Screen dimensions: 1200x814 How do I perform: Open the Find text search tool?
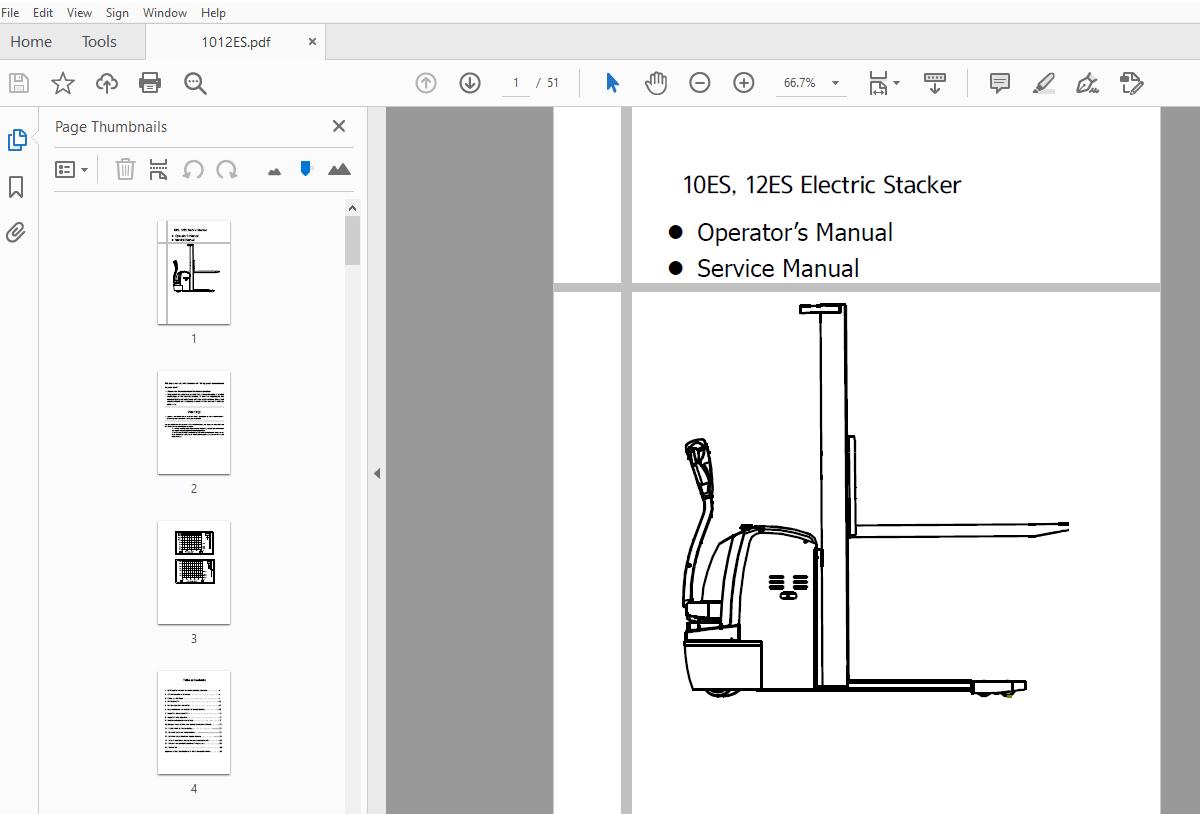[195, 83]
